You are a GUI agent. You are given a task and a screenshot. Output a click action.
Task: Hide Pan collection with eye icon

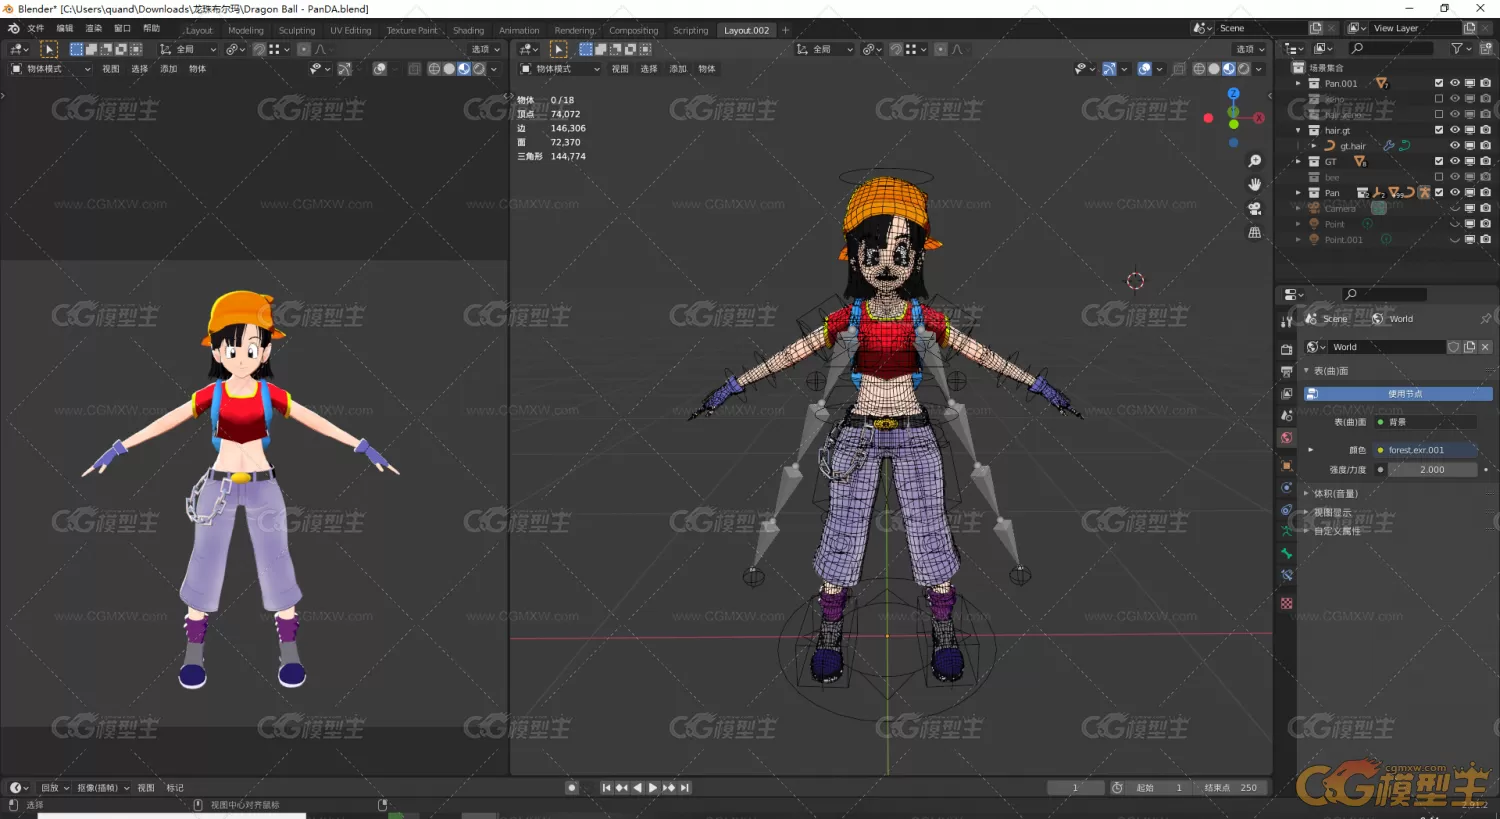pyautogui.click(x=1455, y=192)
